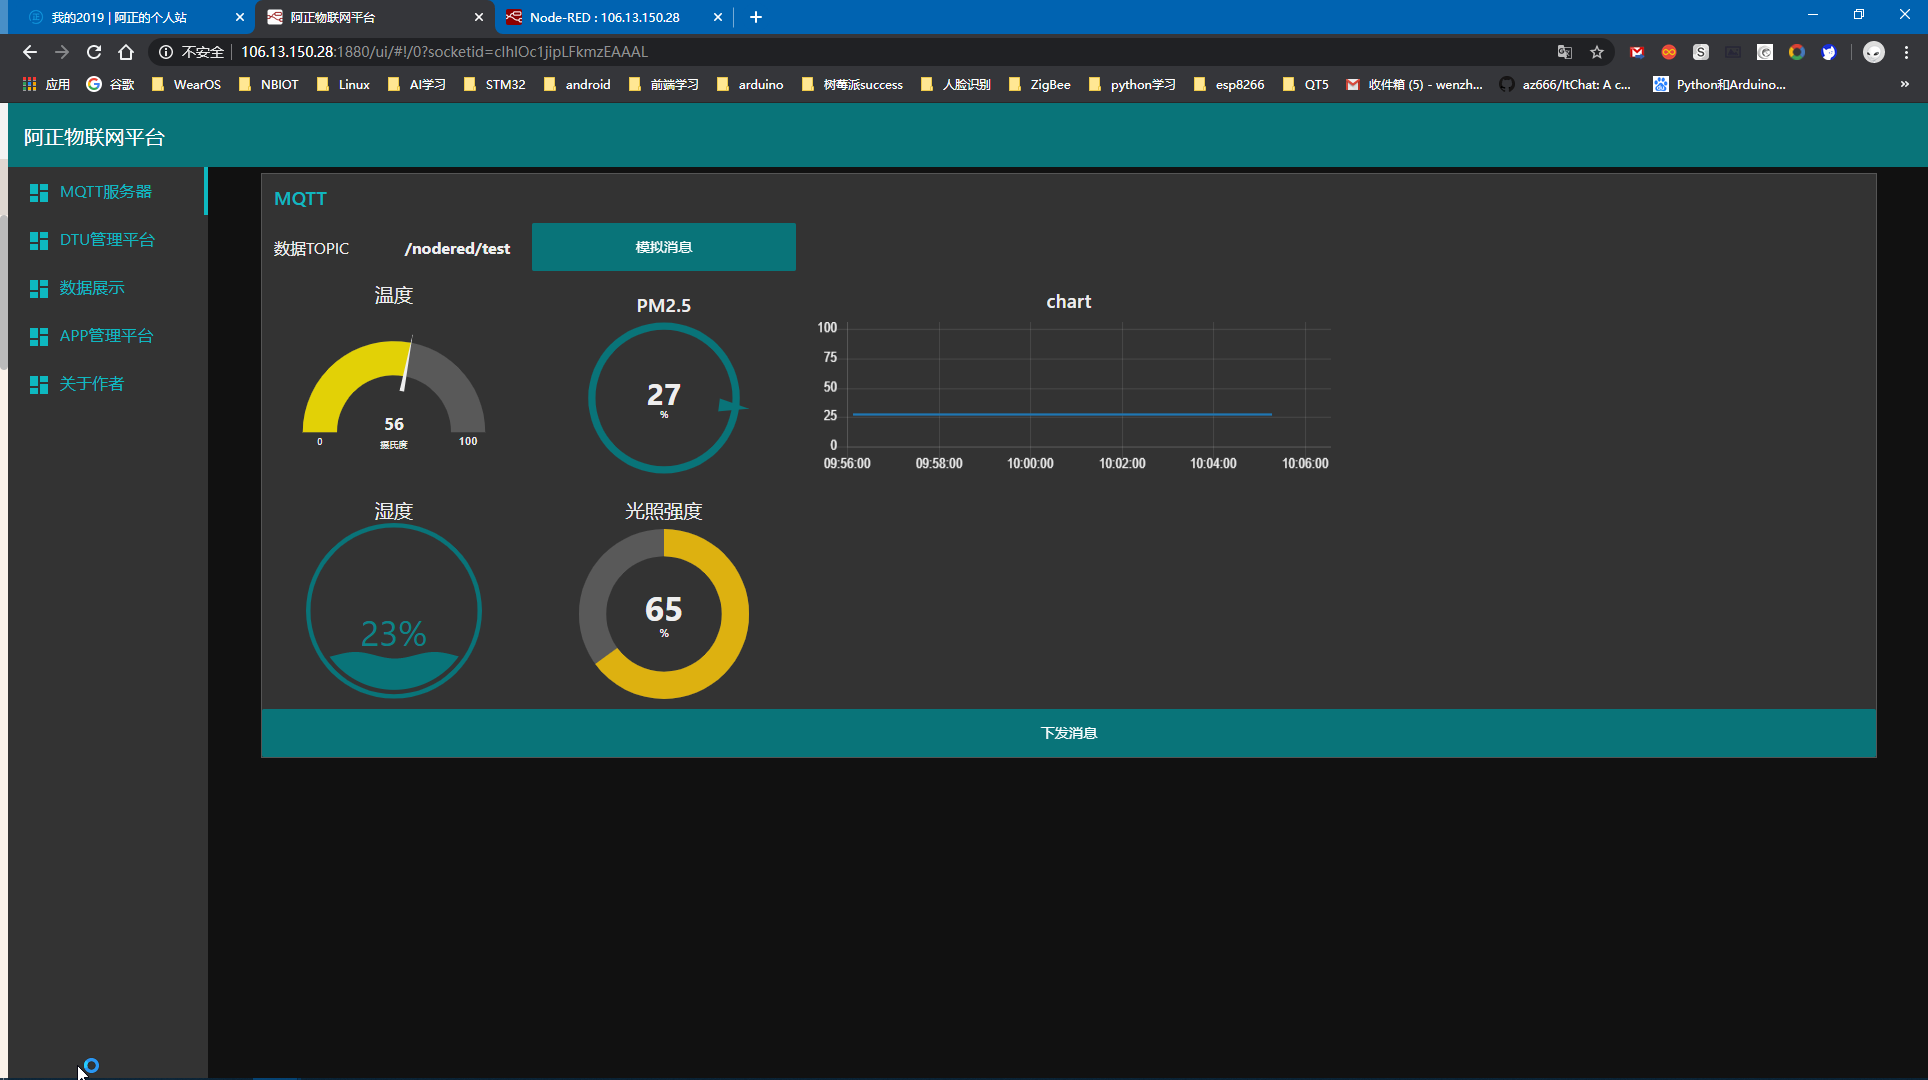Image resolution: width=1928 pixels, height=1080 pixels.
Task: Open the 收件箱 Gmail bookmark
Action: click(x=1415, y=85)
